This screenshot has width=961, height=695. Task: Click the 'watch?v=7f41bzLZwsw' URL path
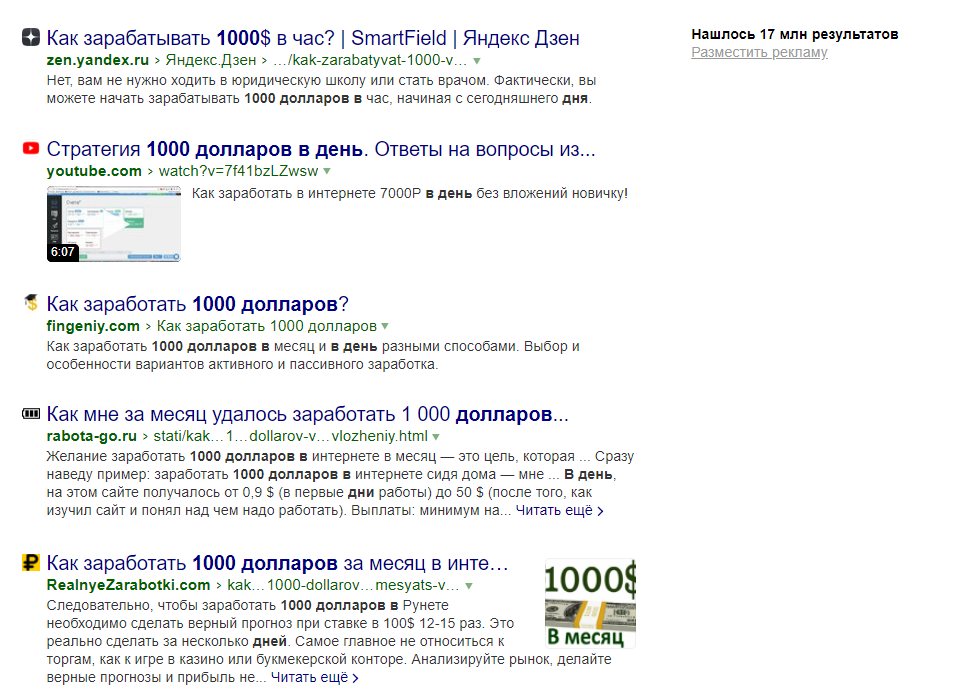[x=238, y=171]
